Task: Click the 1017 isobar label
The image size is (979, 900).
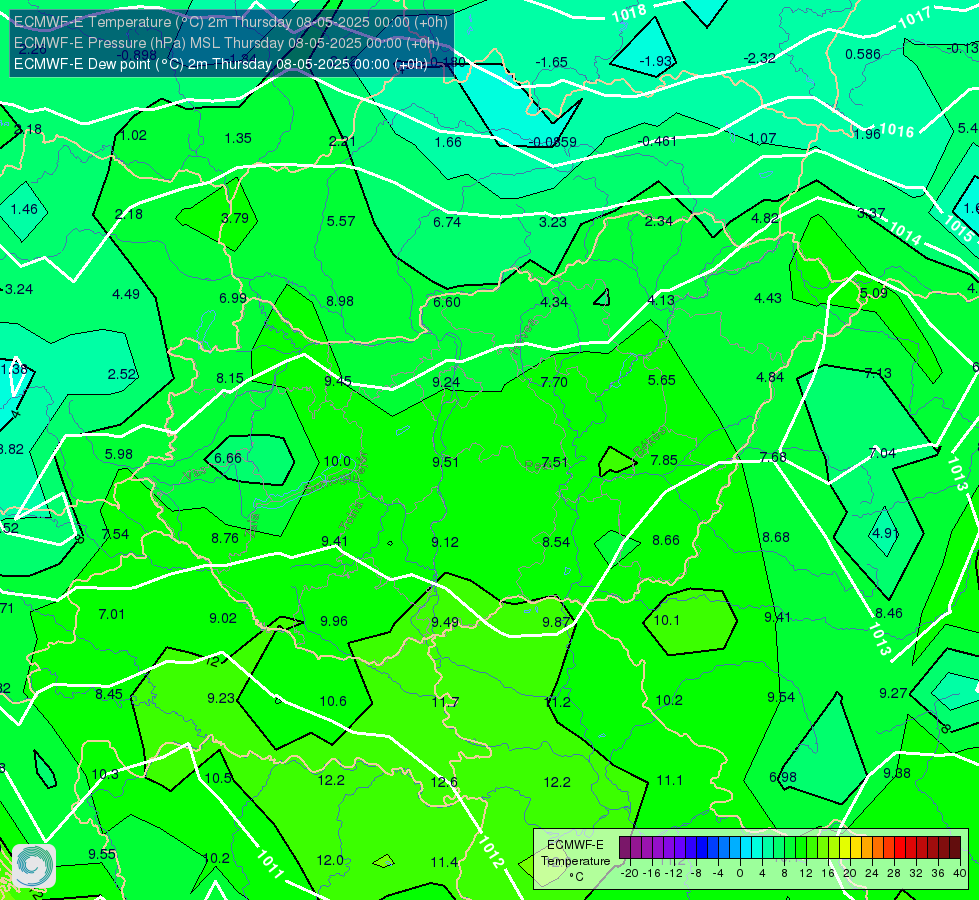Action: (915, 17)
